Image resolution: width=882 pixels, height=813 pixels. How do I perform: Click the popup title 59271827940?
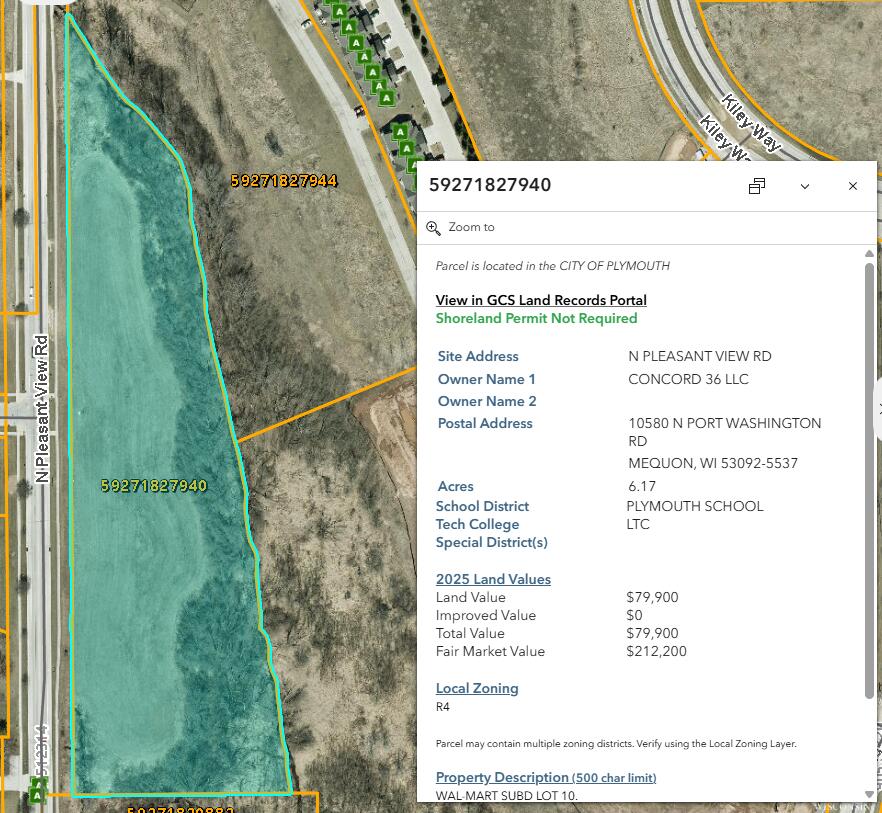click(490, 185)
